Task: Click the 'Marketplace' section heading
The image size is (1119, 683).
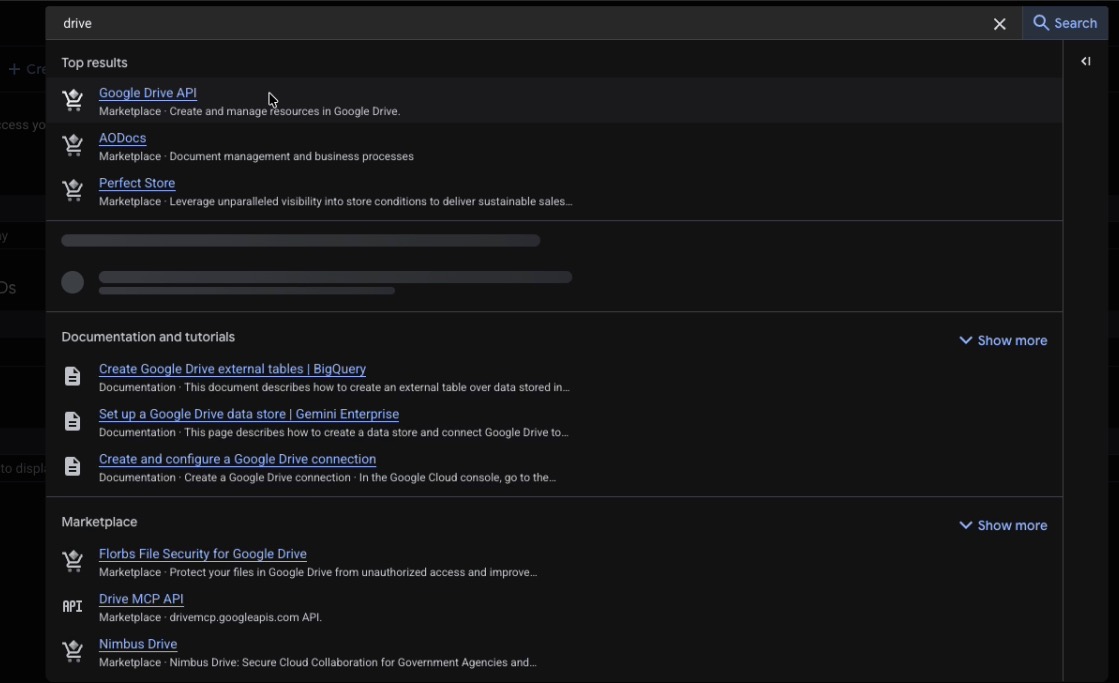Action: coord(99,522)
